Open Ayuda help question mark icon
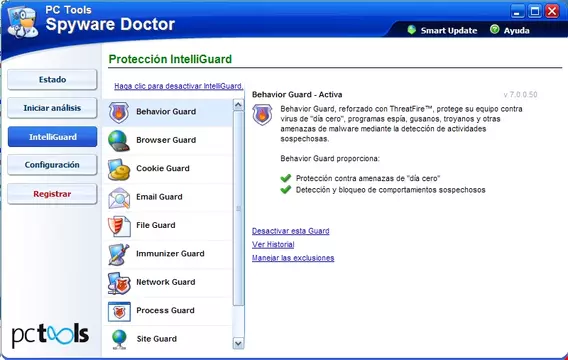568x360 pixels. tap(494, 29)
